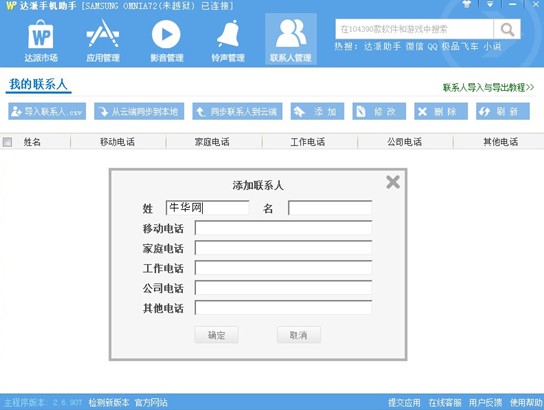
Task: Click the 移动电话 column header
Action: [118, 142]
